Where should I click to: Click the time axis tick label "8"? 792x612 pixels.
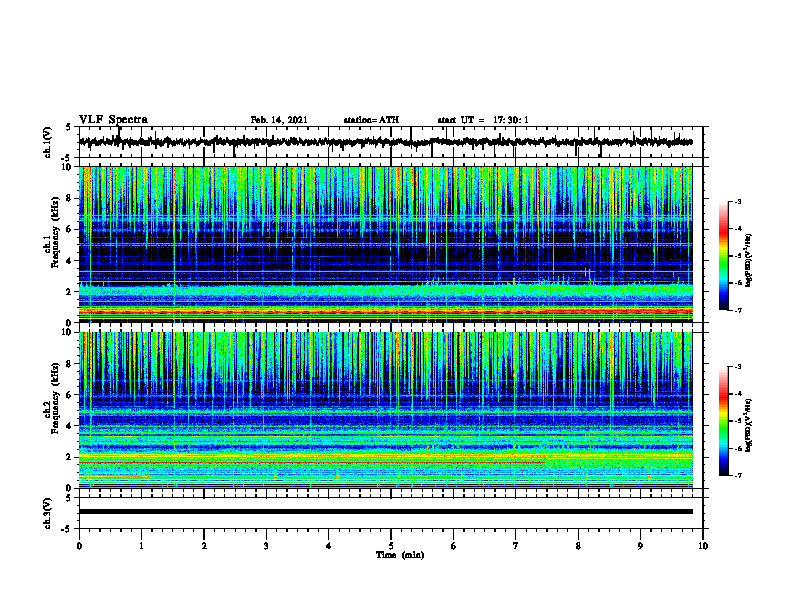(578, 546)
